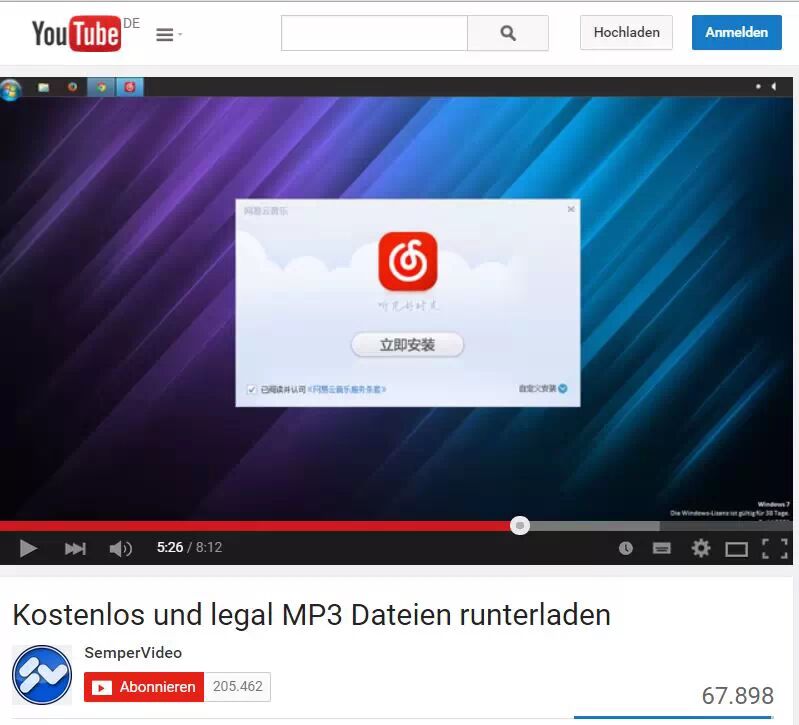Toggle subtitles in the player
This screenshot has width=799, height=725.
point(661,548)
